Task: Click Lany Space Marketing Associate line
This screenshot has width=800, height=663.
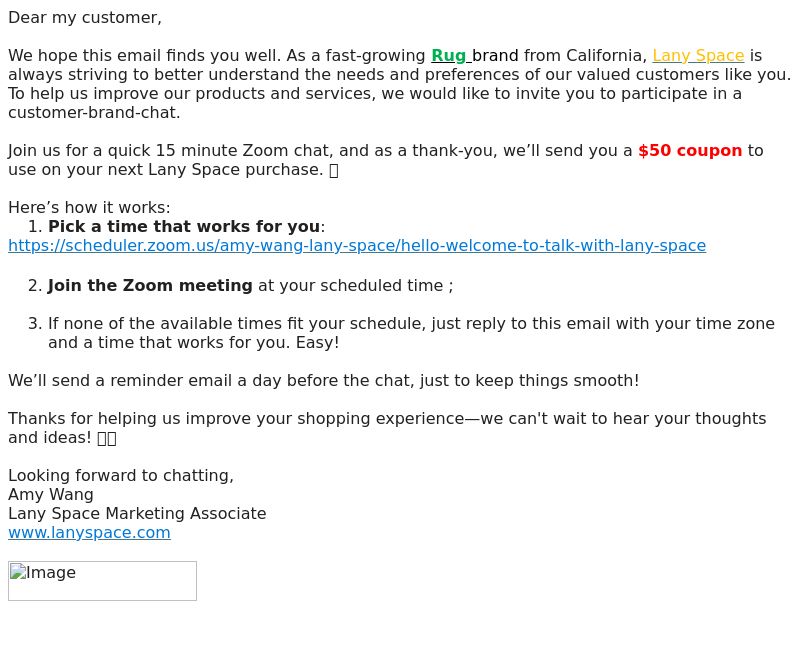Action: click(x=137, y=513)
